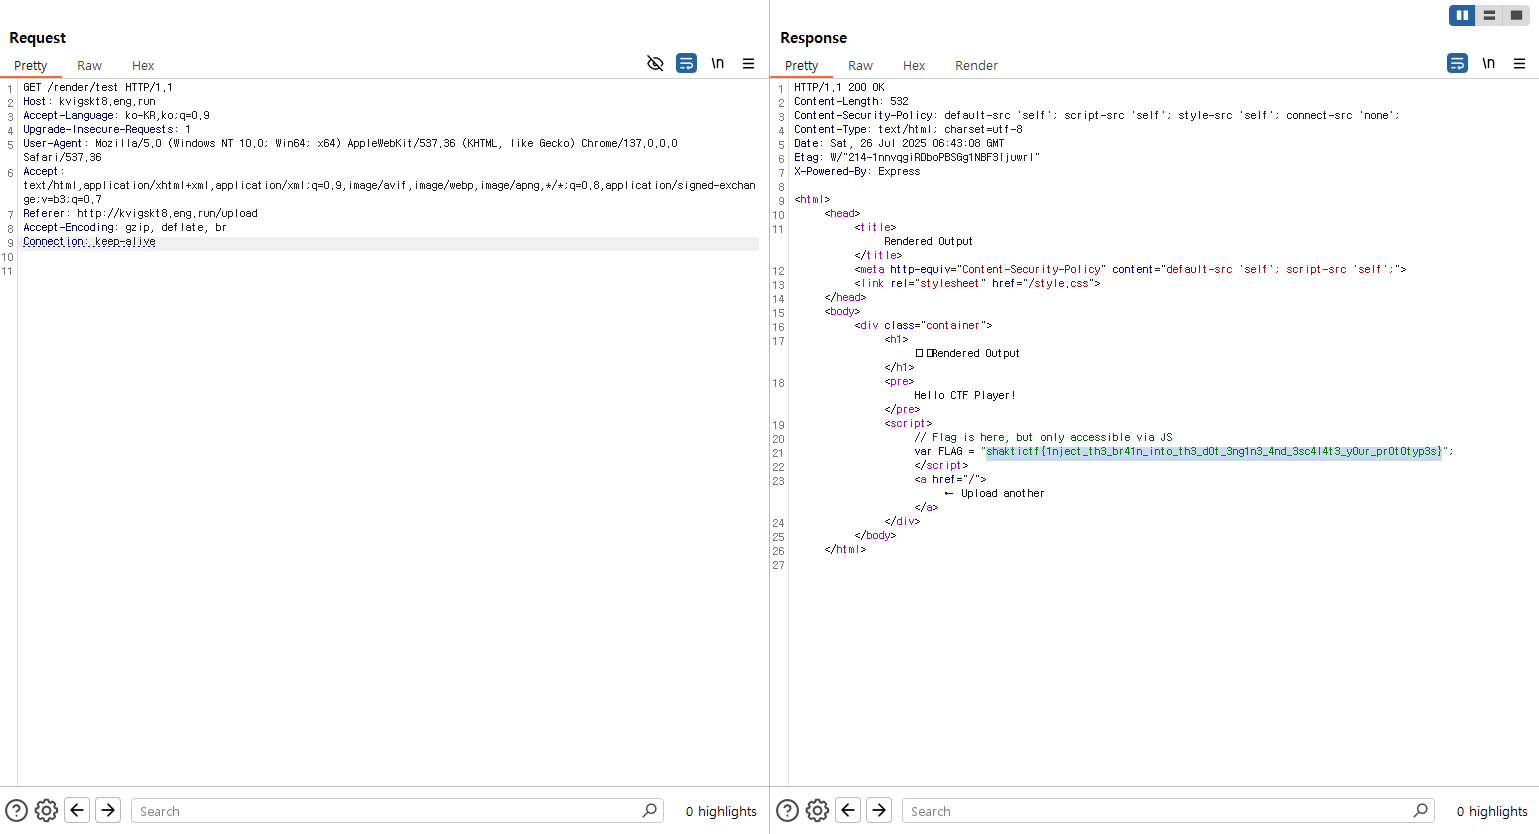
Task: Open Request pane hamburger options menu
Action: coord(748,63)
